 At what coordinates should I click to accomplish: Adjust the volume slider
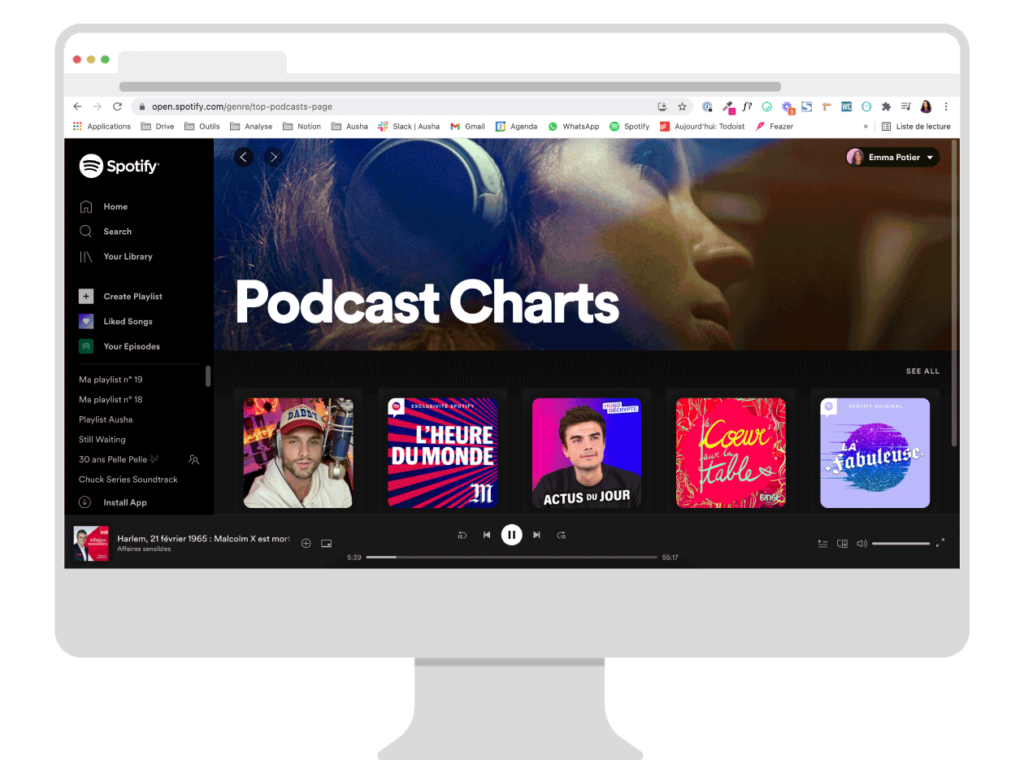pyautogui.click(x=901, y=543)
